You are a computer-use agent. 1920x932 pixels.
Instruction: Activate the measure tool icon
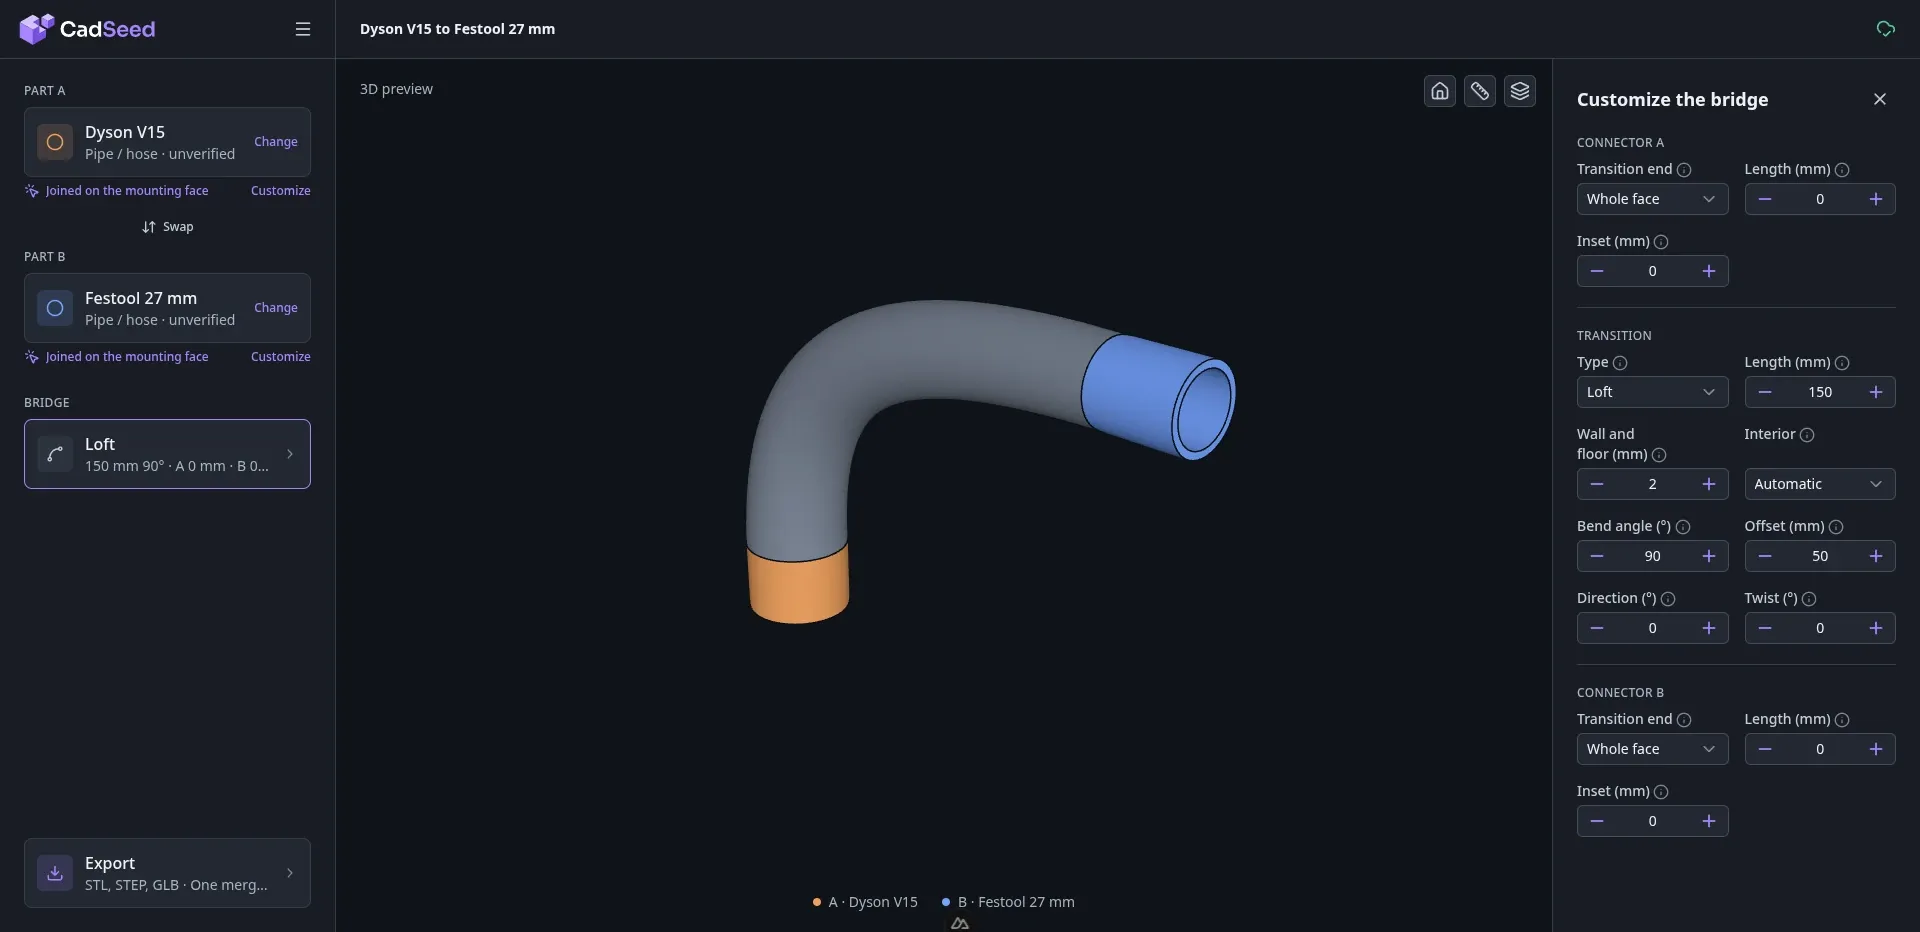(1480, 91)
